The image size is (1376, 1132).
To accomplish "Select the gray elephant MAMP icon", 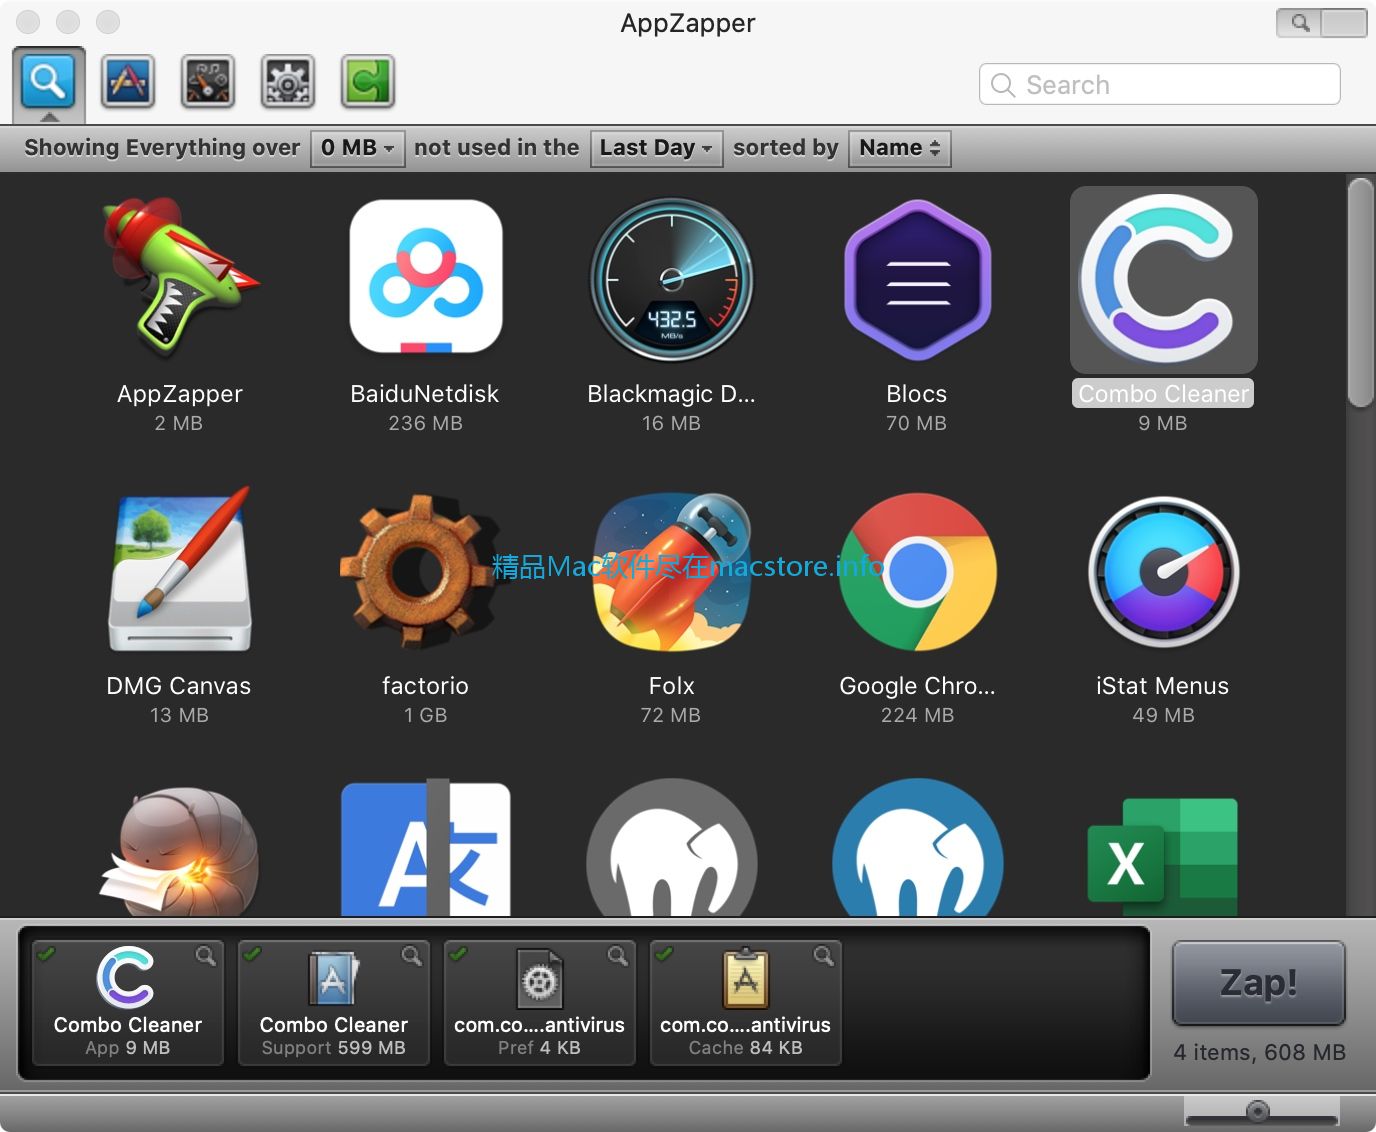I will (x=672, y=848).
